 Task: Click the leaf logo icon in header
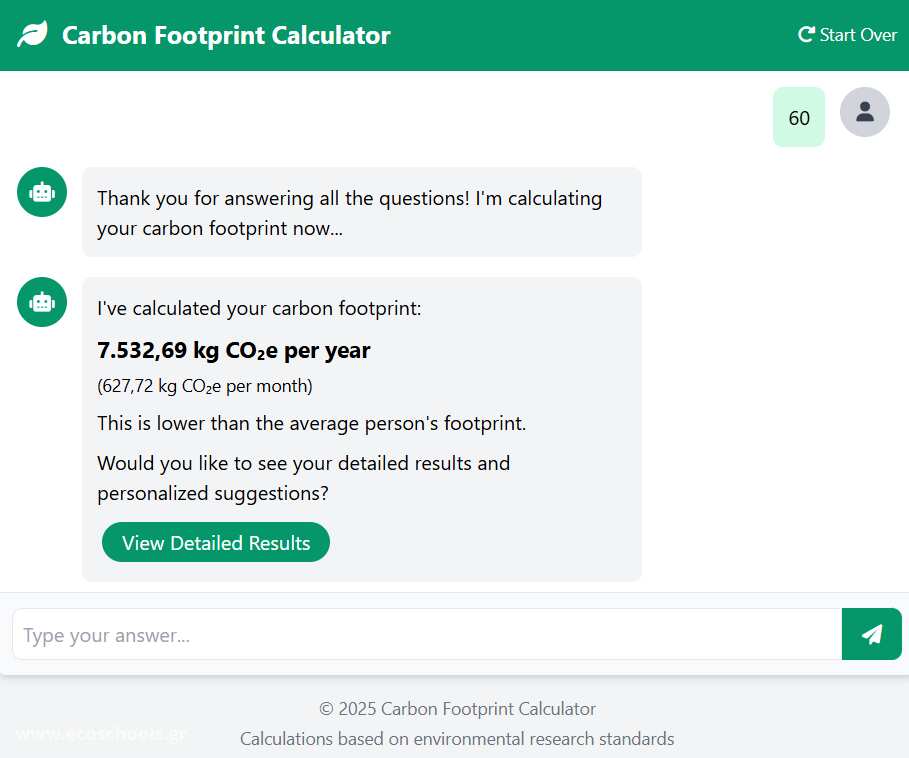(32, 34)
